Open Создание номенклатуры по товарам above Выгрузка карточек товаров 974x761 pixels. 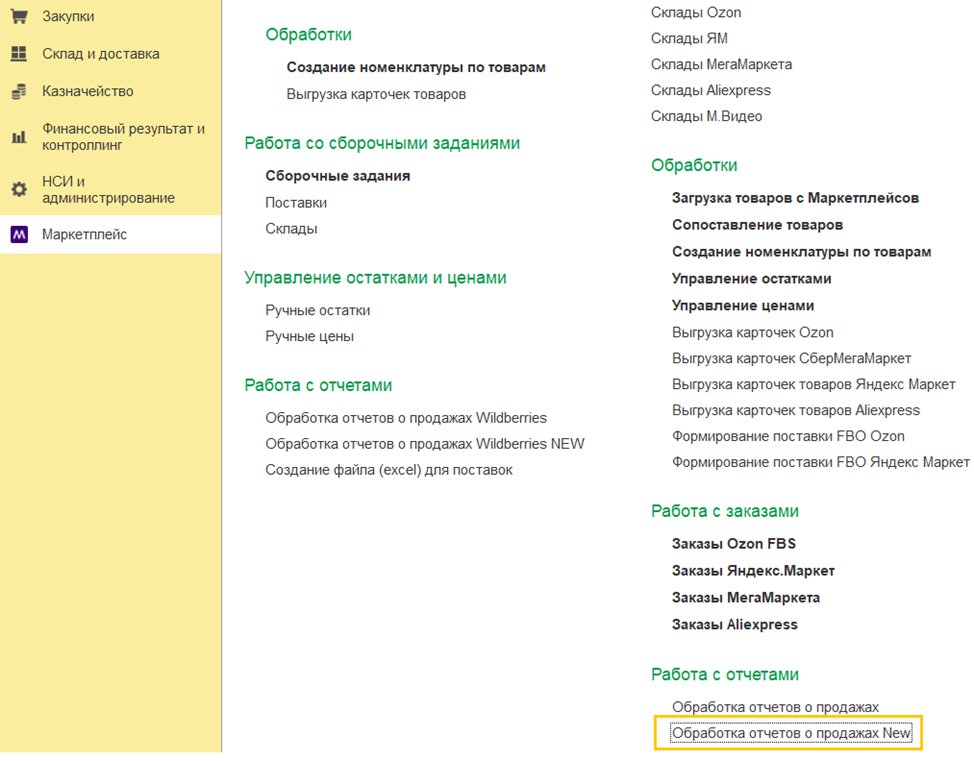click(416, 67)
